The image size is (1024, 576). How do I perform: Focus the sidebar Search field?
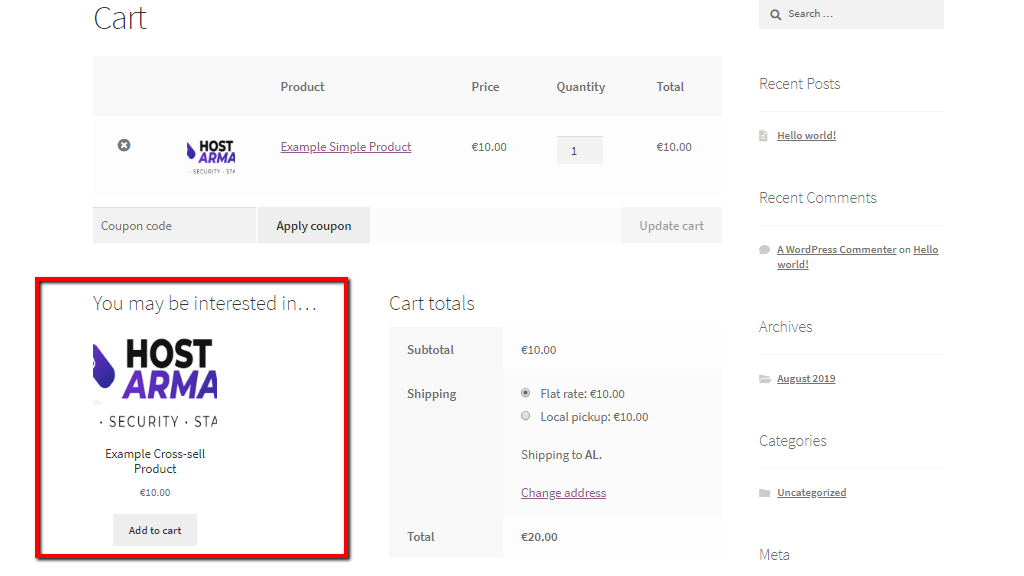click(851, 14)
